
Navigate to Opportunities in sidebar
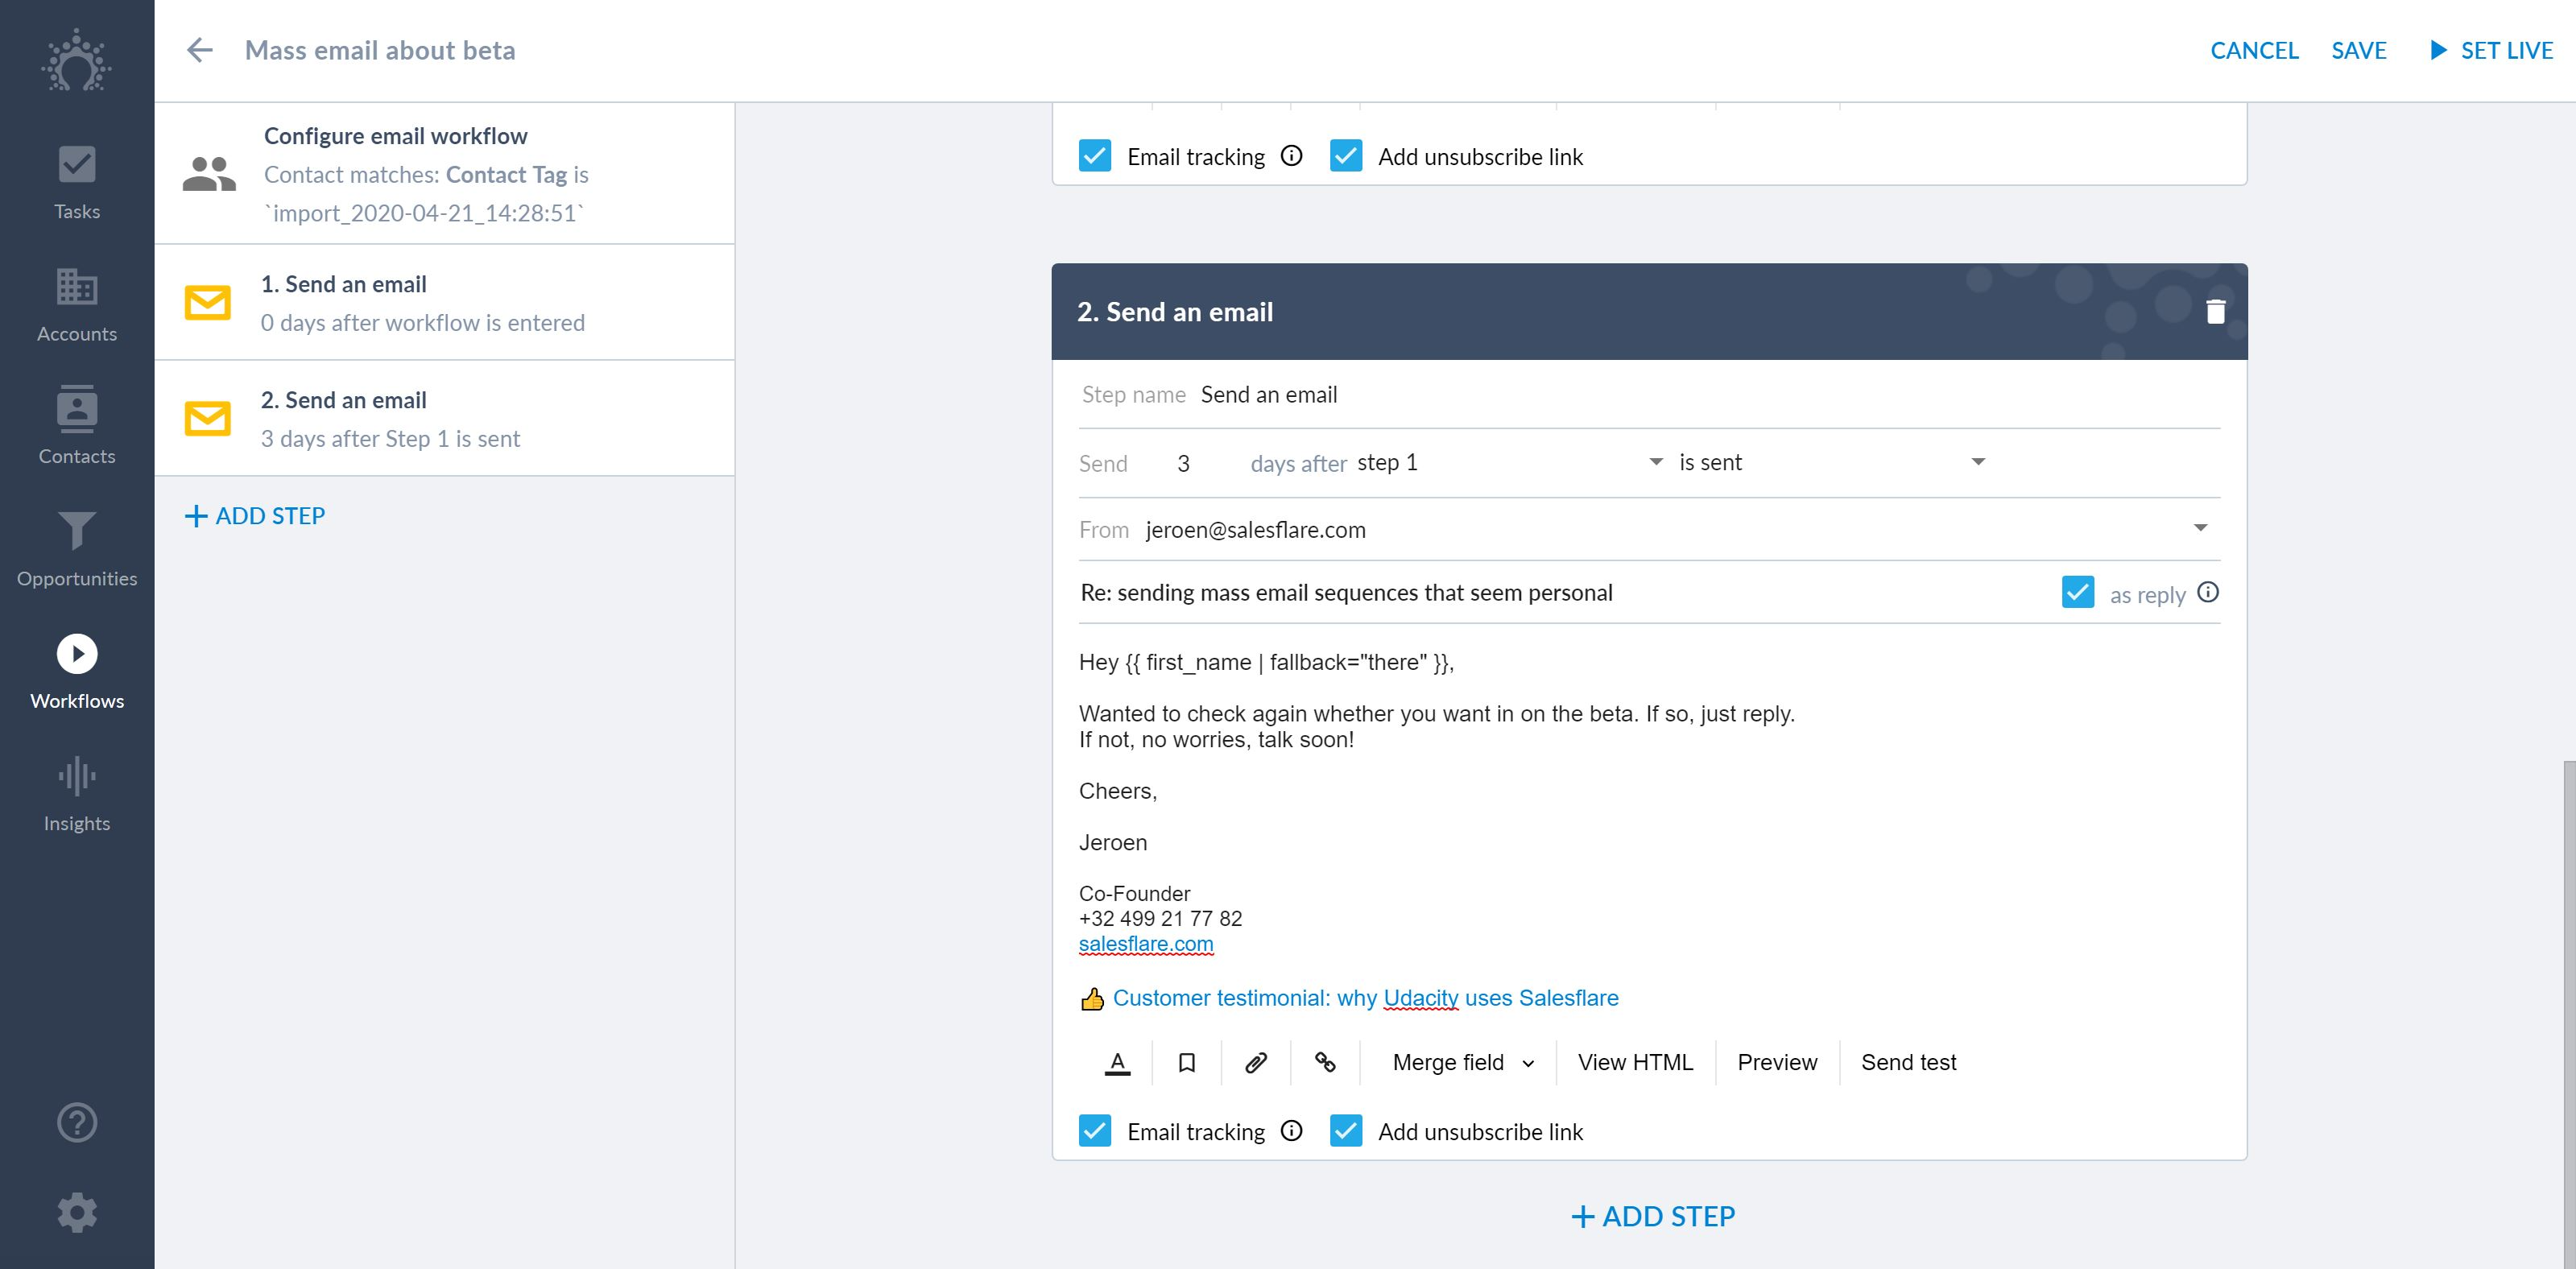pyautogui.click(x=77, y=548)
